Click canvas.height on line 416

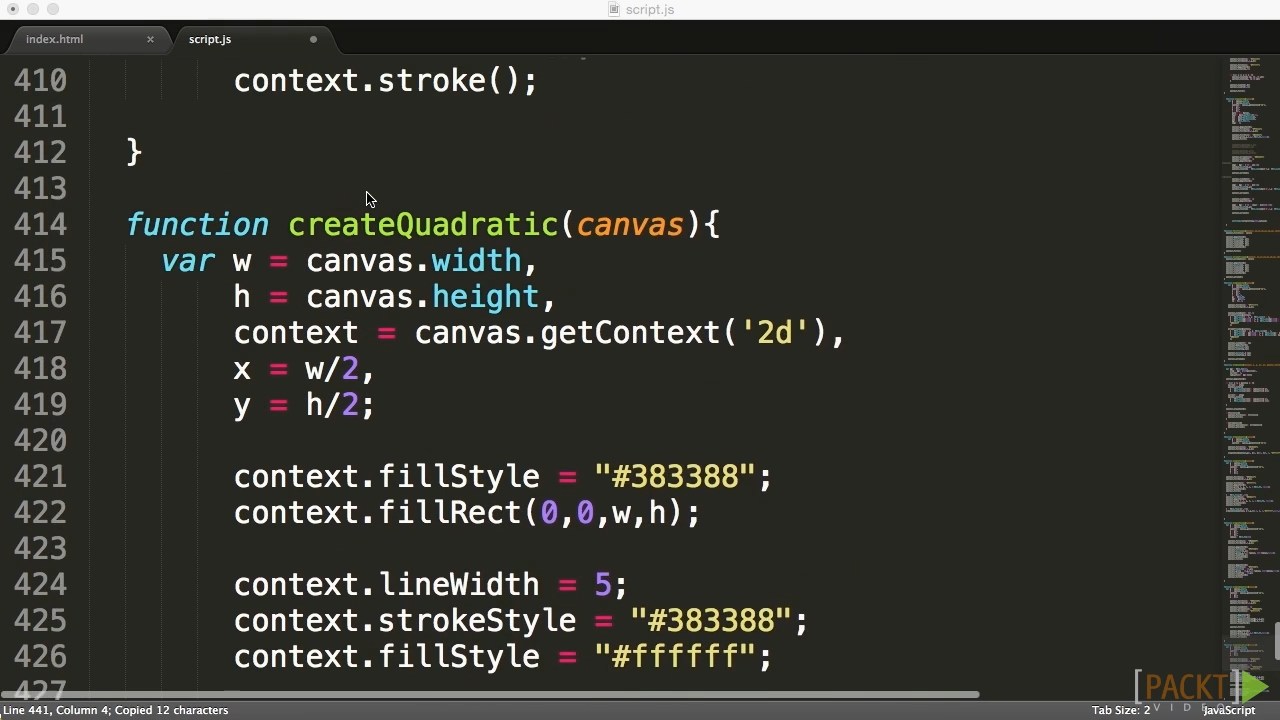click(423, 296)
